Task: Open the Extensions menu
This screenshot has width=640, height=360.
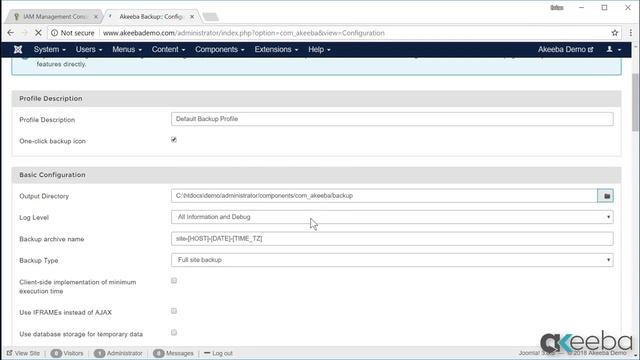Action: click(276, 49)
